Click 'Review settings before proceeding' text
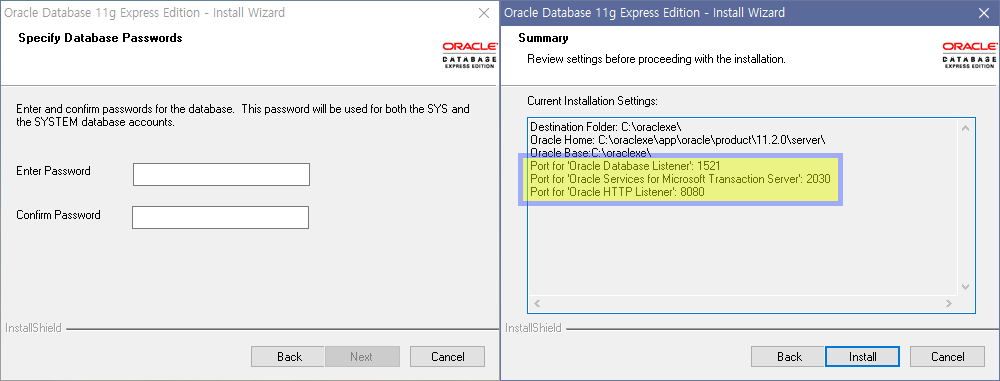 [x=656, y=59]
